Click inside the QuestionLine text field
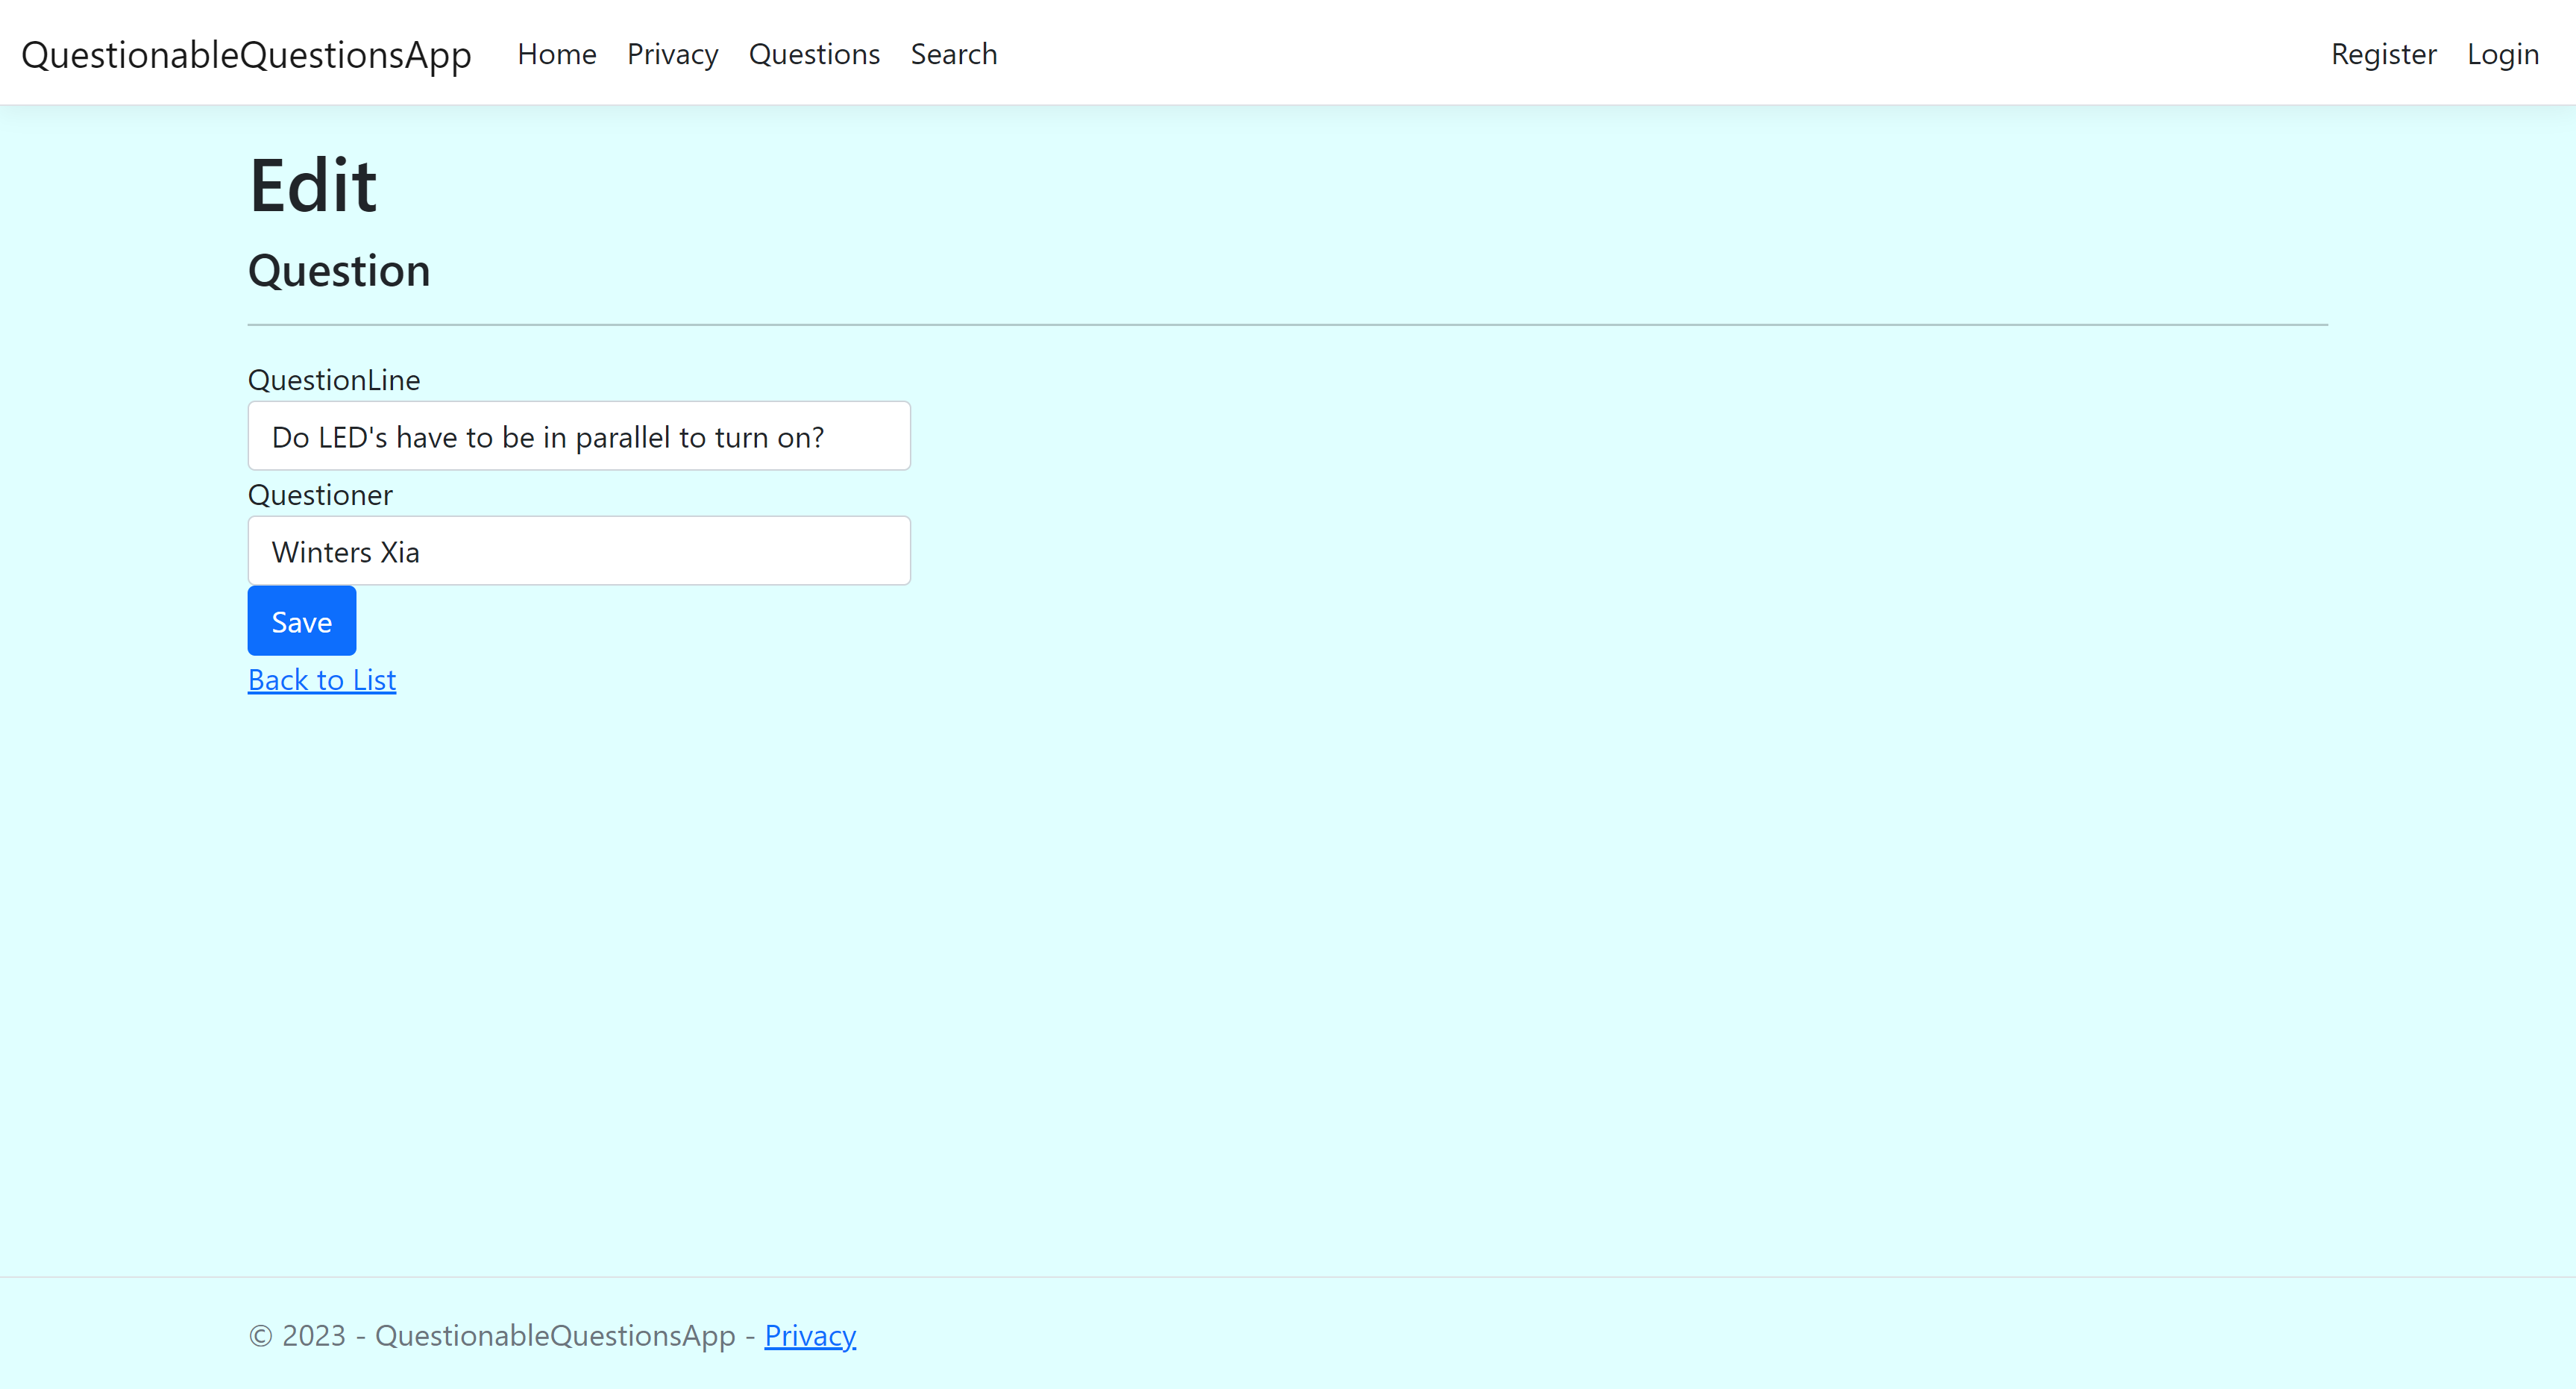This screenshot has width=2576, height=1389. 578,436
